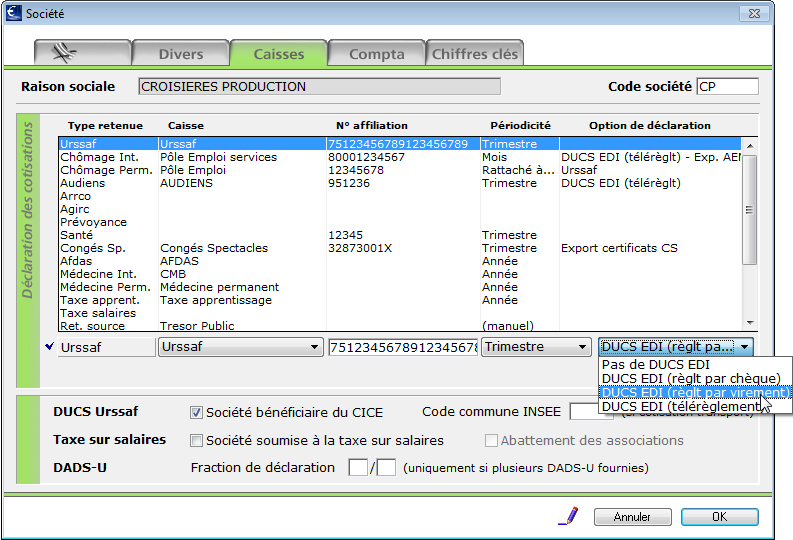793x540 pixels.
Task: Collapse the DUCS EDI option dropdown arrow
Action: pos(744,347)
